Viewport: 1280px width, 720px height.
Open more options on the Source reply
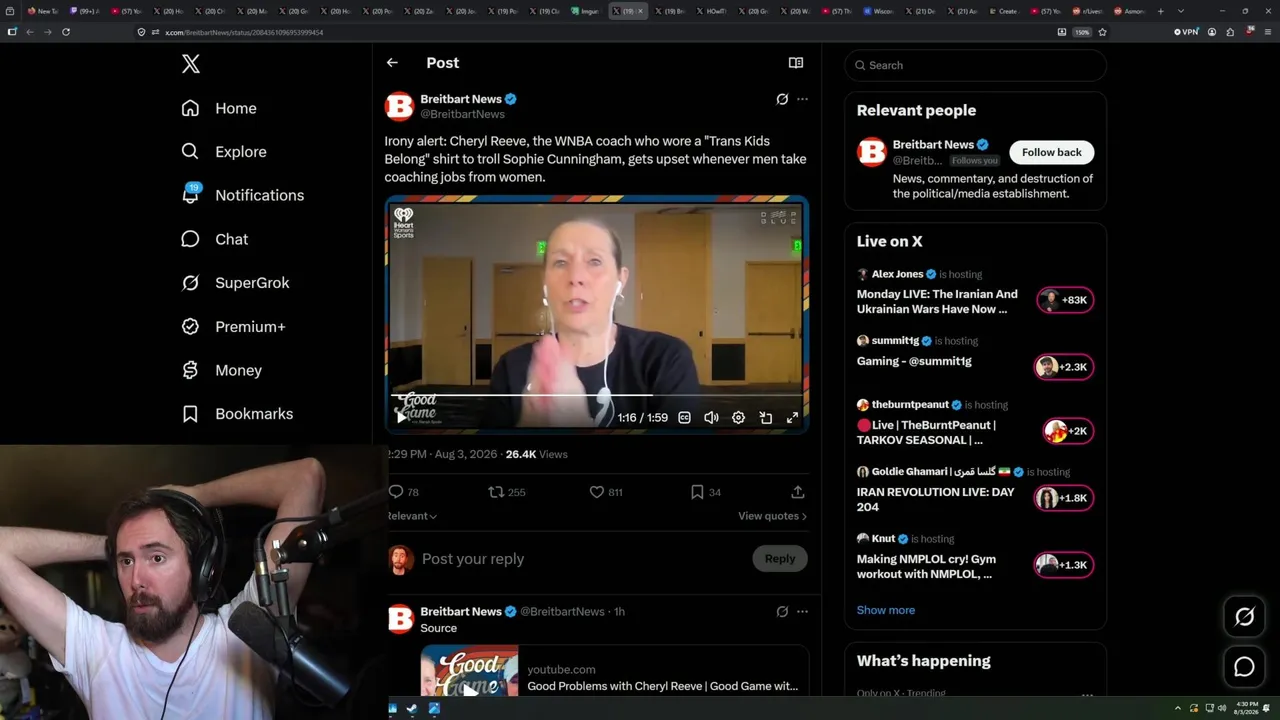802,611
